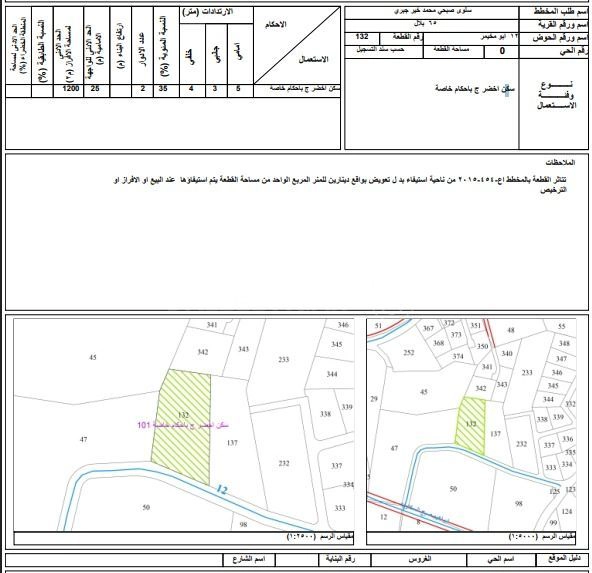Select parcel 367 on the overview map
This screenshot has width=592, height=573.
coord(428,328)
